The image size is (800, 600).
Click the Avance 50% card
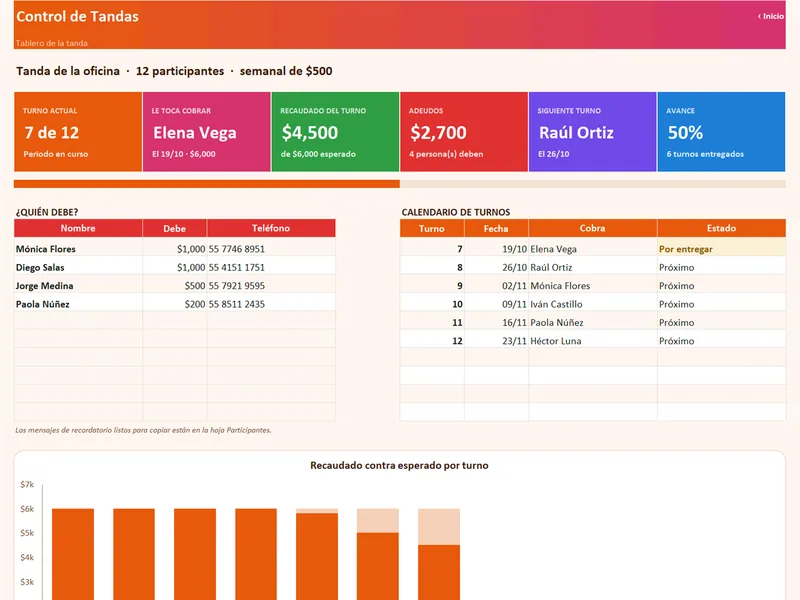tap(721, 132)
